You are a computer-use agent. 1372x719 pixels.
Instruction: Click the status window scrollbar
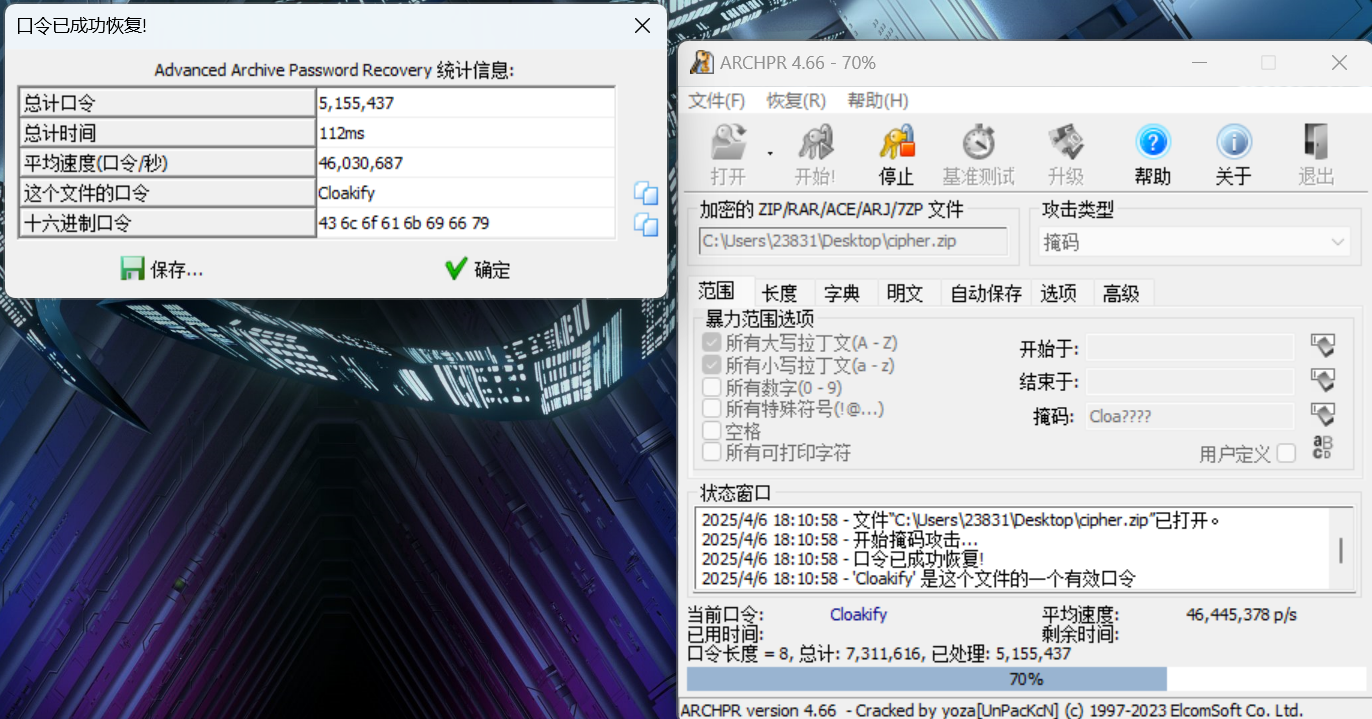1341,549
